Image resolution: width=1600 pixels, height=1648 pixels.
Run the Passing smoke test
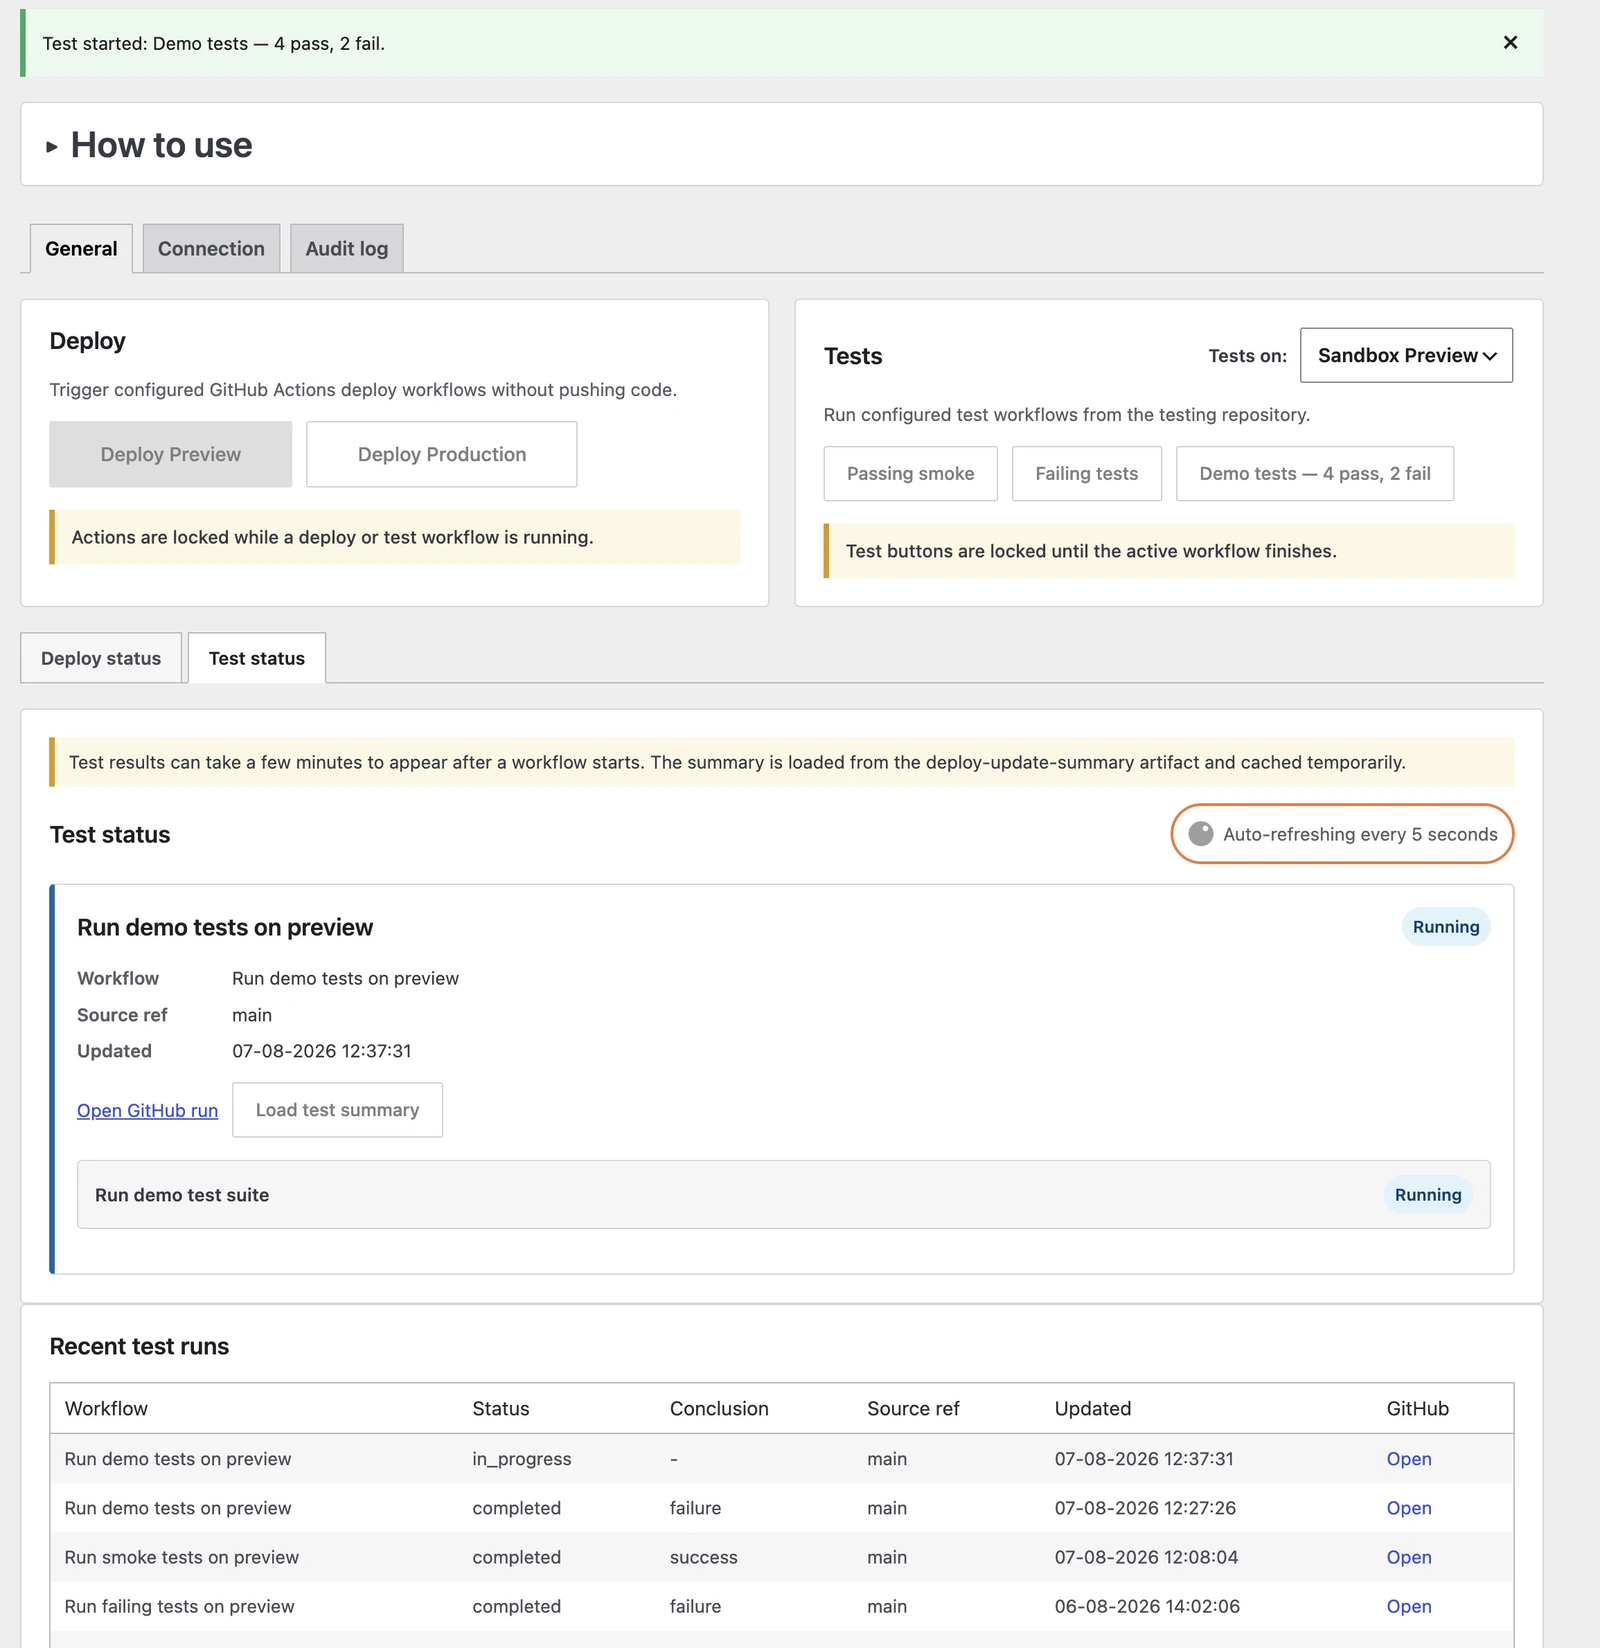point(910,473)
